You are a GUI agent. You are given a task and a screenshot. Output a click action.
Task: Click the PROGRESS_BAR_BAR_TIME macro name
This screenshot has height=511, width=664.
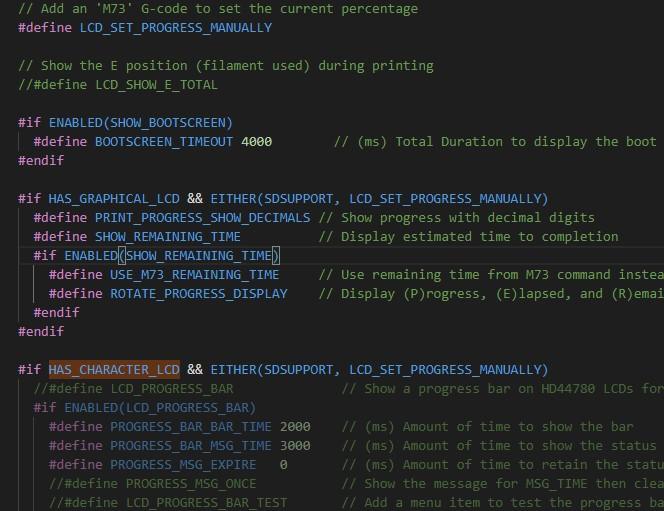pos(190,427)
